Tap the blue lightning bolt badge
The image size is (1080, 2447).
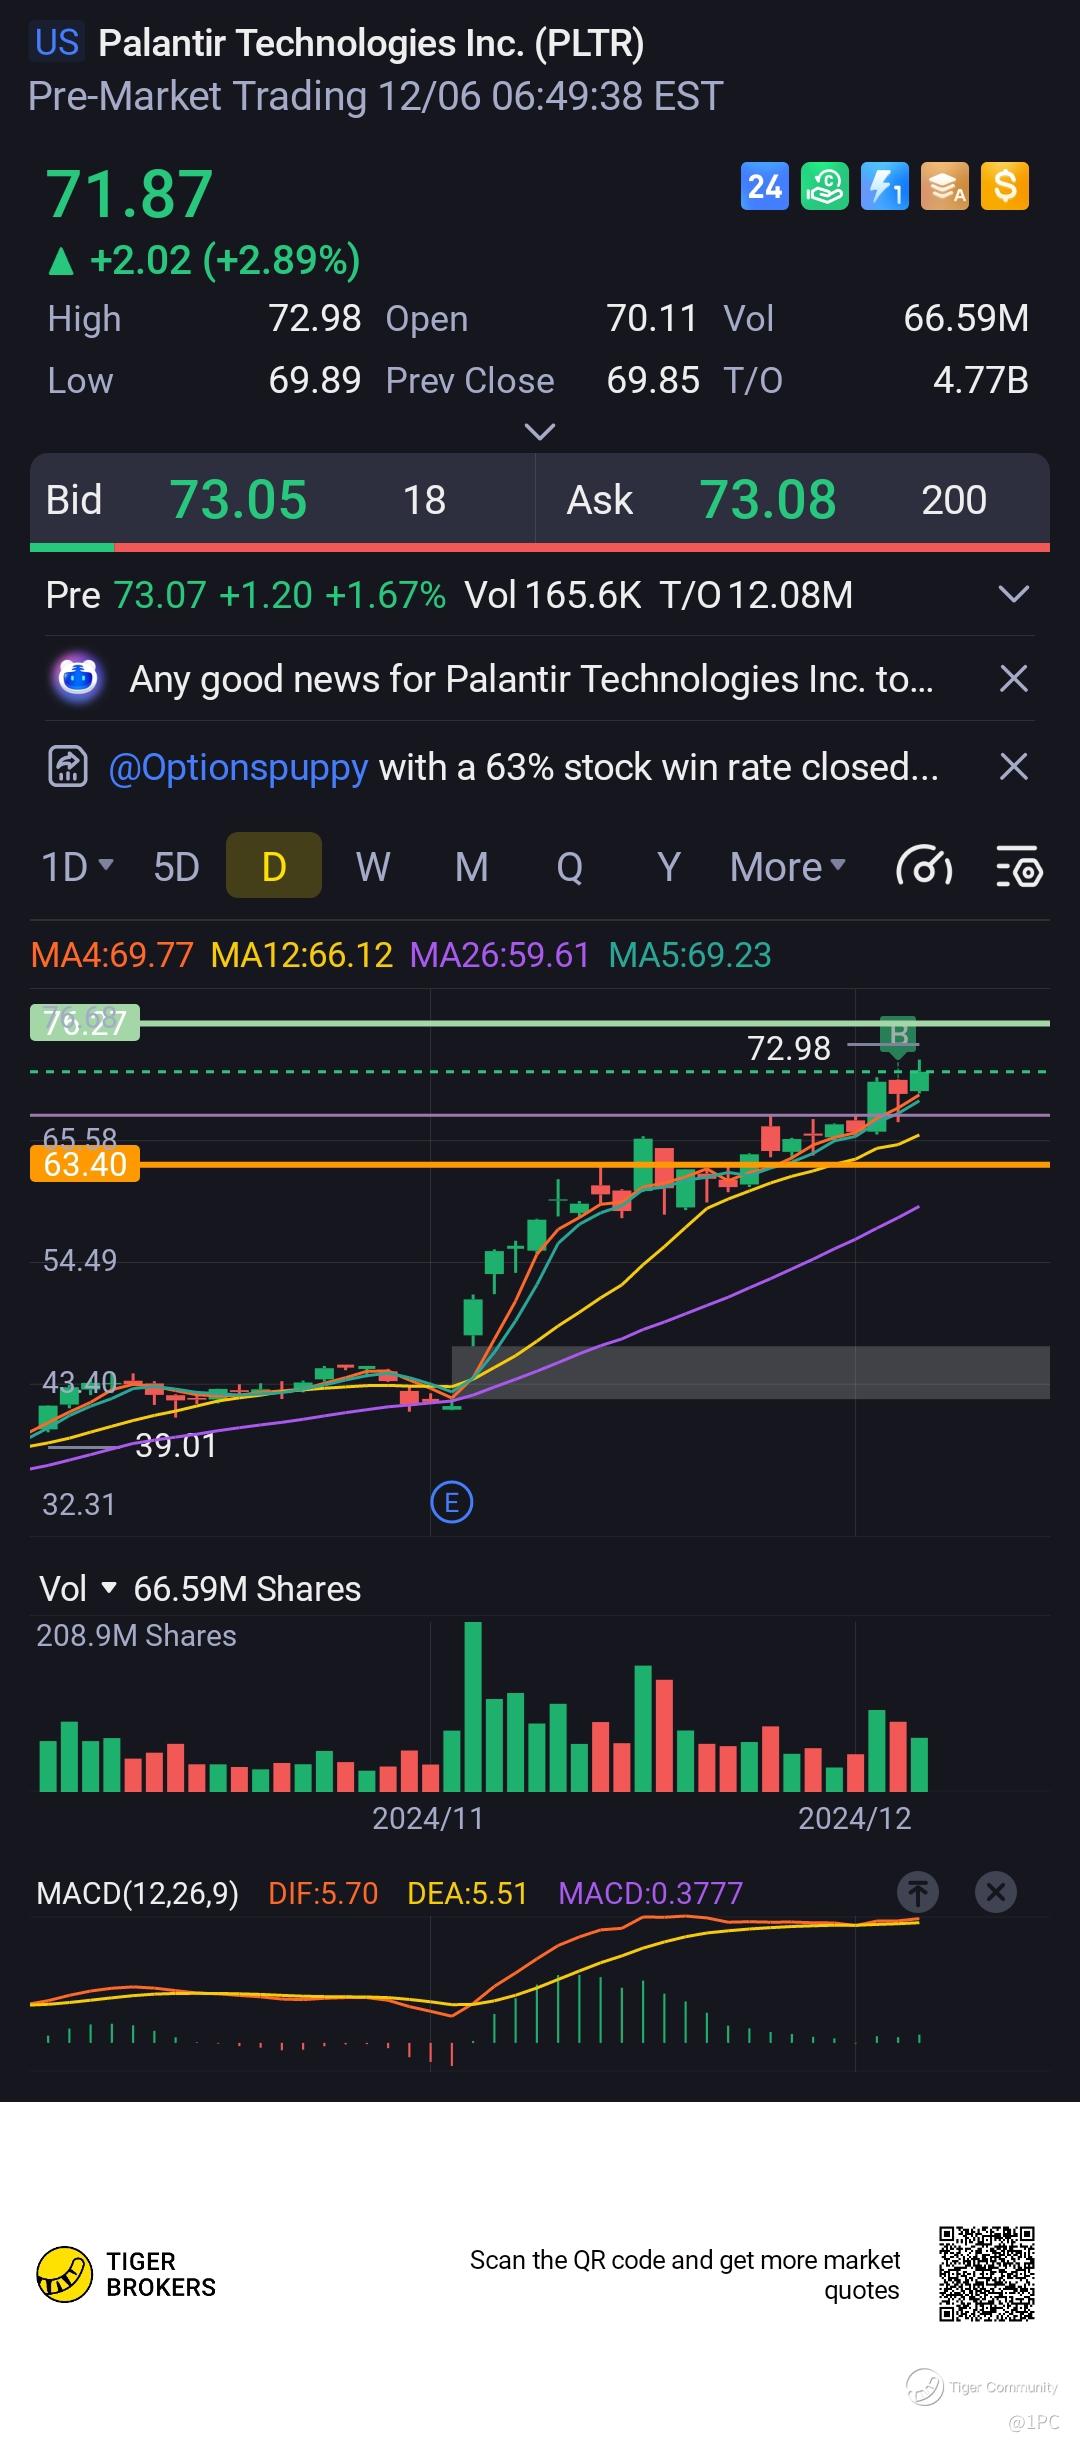[885, 186]
